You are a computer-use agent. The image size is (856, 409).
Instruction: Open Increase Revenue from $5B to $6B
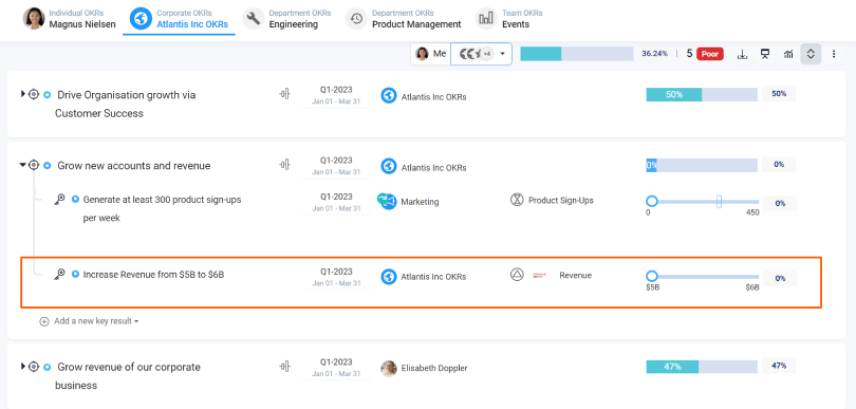(x=153, y=275)
